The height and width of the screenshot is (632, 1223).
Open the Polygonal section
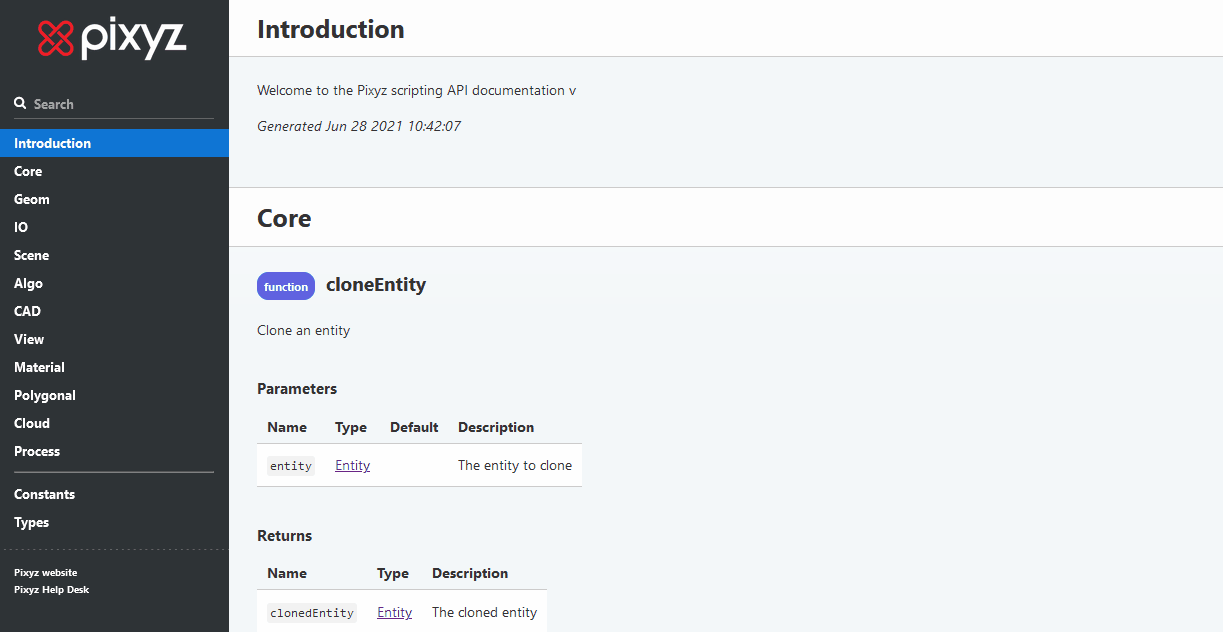point(45,395)
